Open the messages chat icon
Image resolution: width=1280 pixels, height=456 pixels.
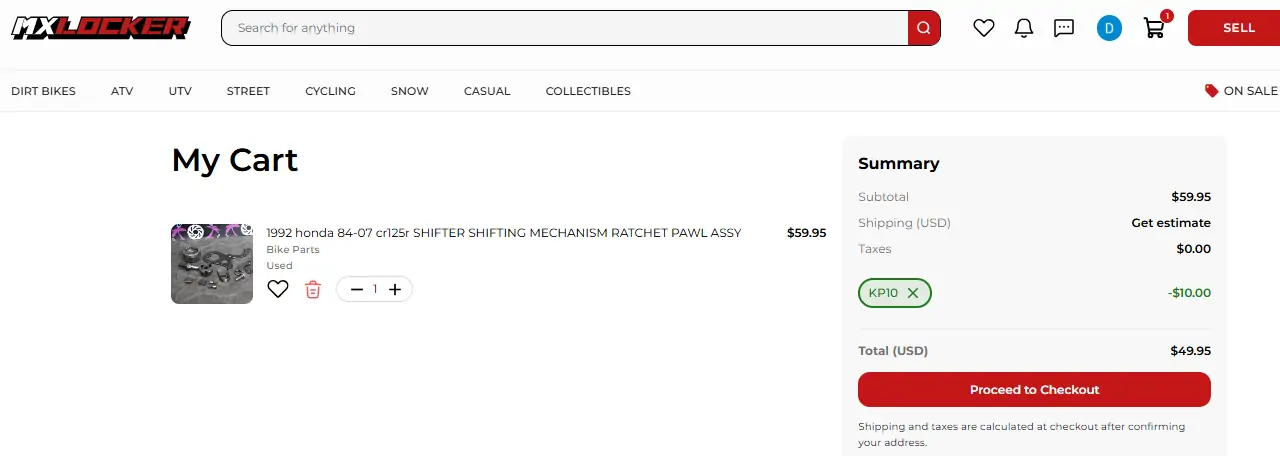click(1064, 28)
